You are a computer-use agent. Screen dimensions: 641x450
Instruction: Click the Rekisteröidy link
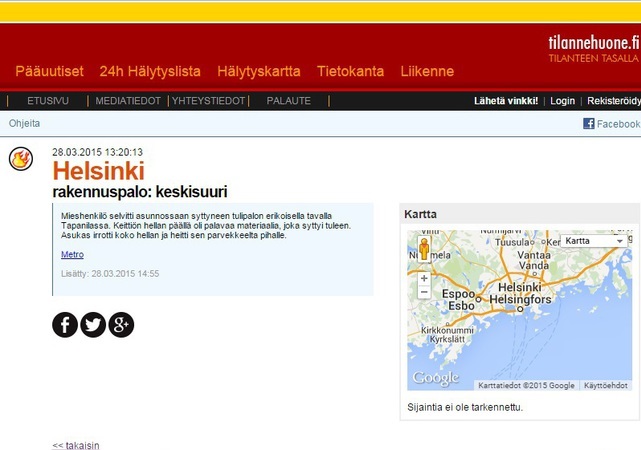[614, 101]
